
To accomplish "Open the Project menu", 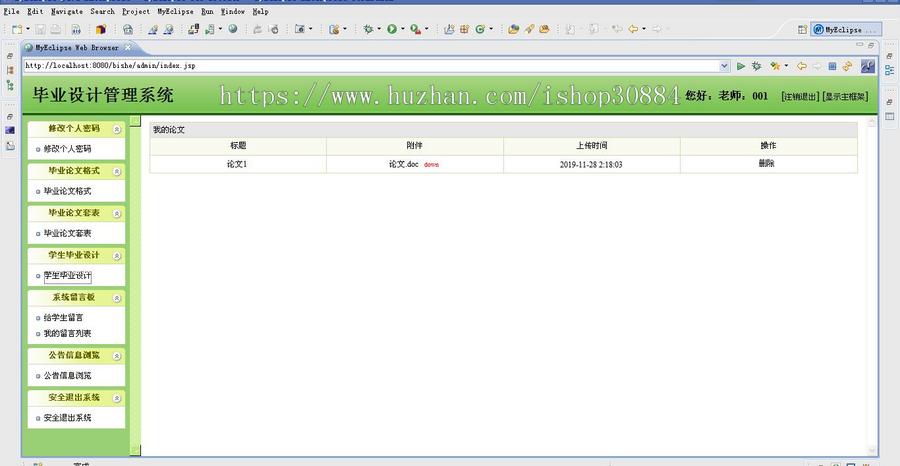I will tap(136, 11).
